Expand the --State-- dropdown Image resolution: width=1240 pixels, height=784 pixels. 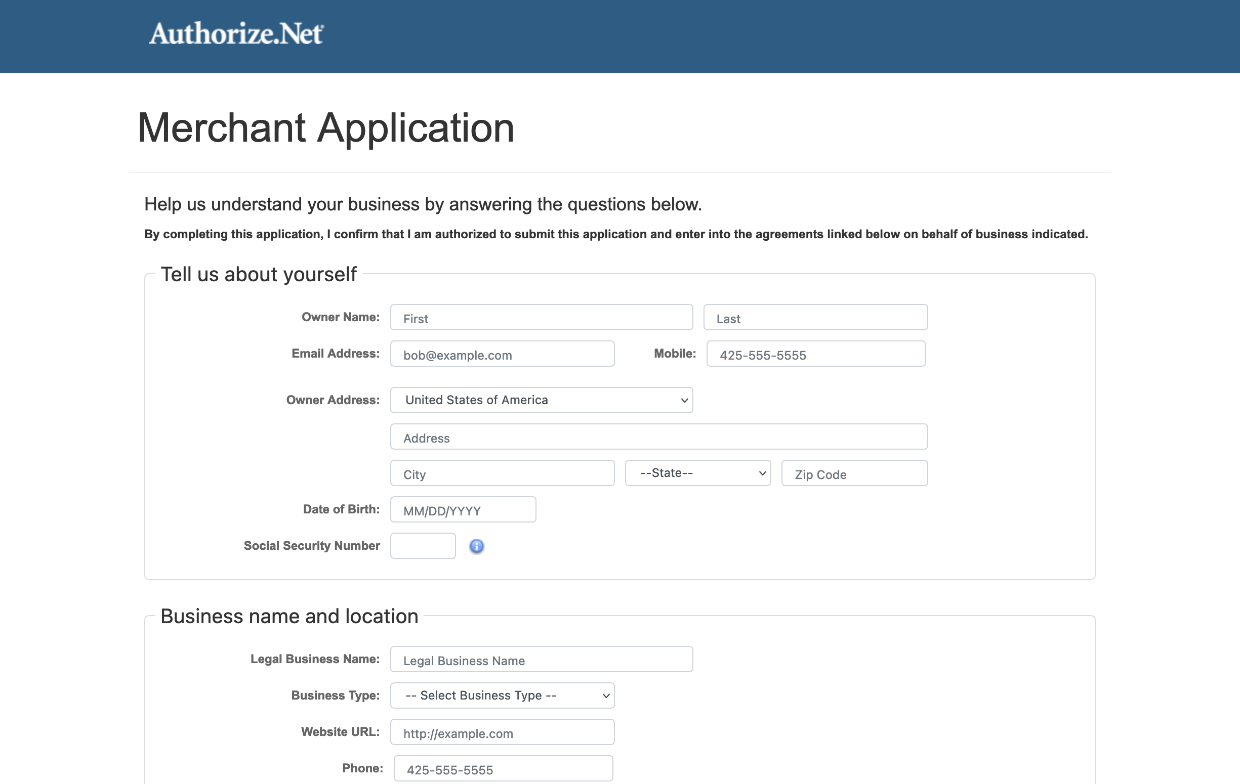(x=697, y=472)
